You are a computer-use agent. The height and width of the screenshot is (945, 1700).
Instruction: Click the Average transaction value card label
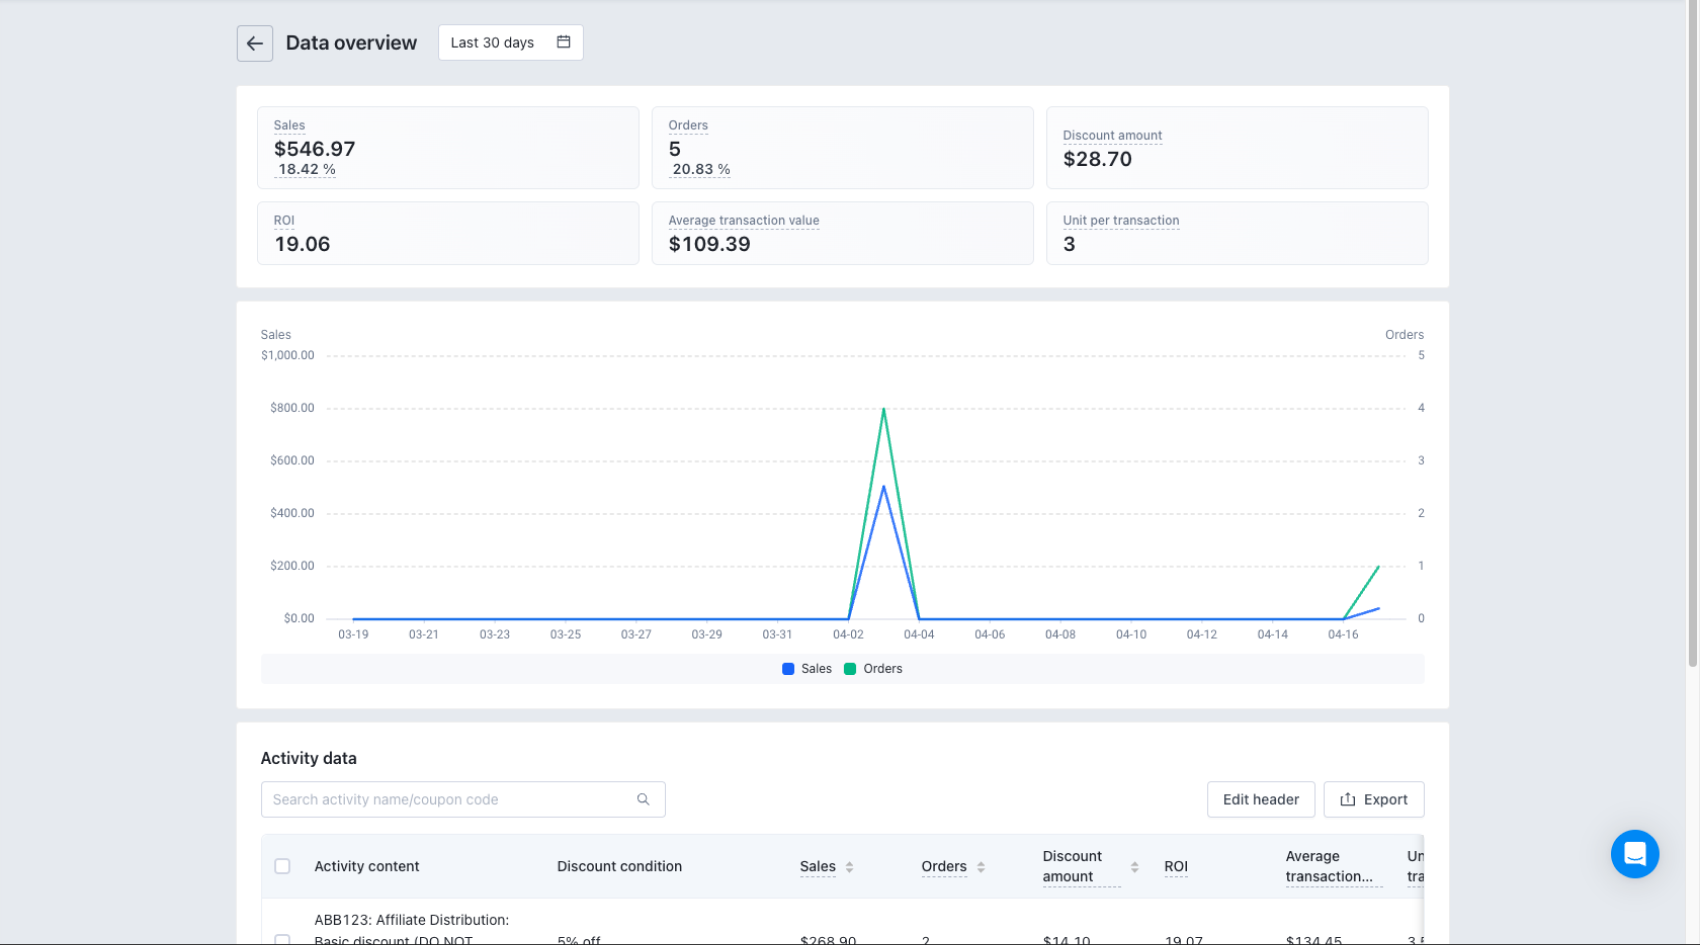point(743,220)
